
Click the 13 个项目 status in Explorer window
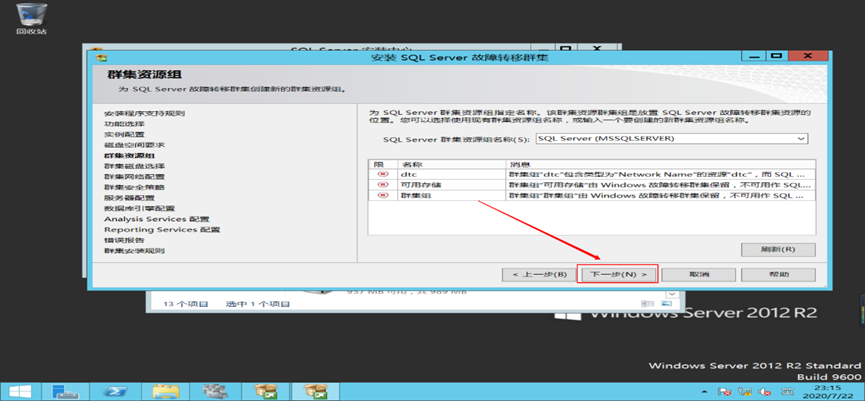pos(185,304)
